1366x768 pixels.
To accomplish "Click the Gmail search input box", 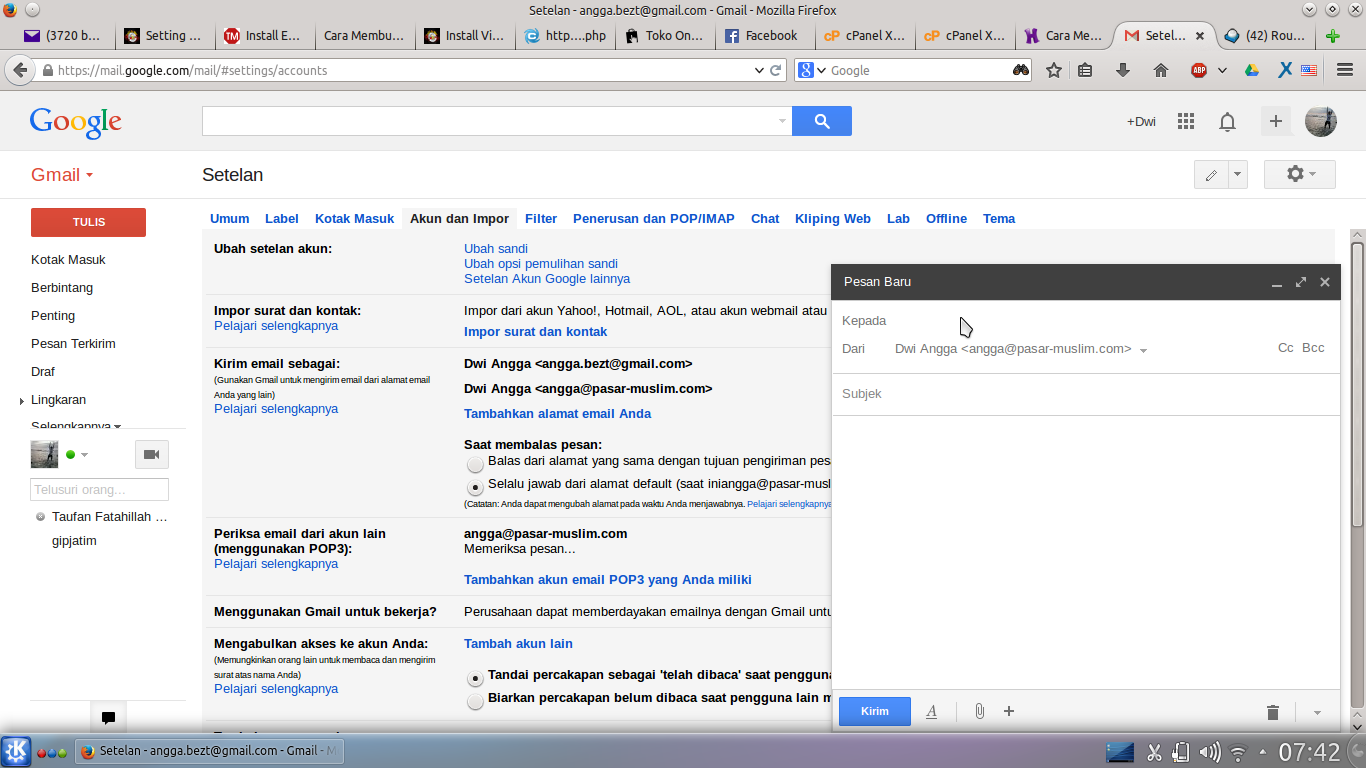I will pyautogui.click(x=497, y=121).
